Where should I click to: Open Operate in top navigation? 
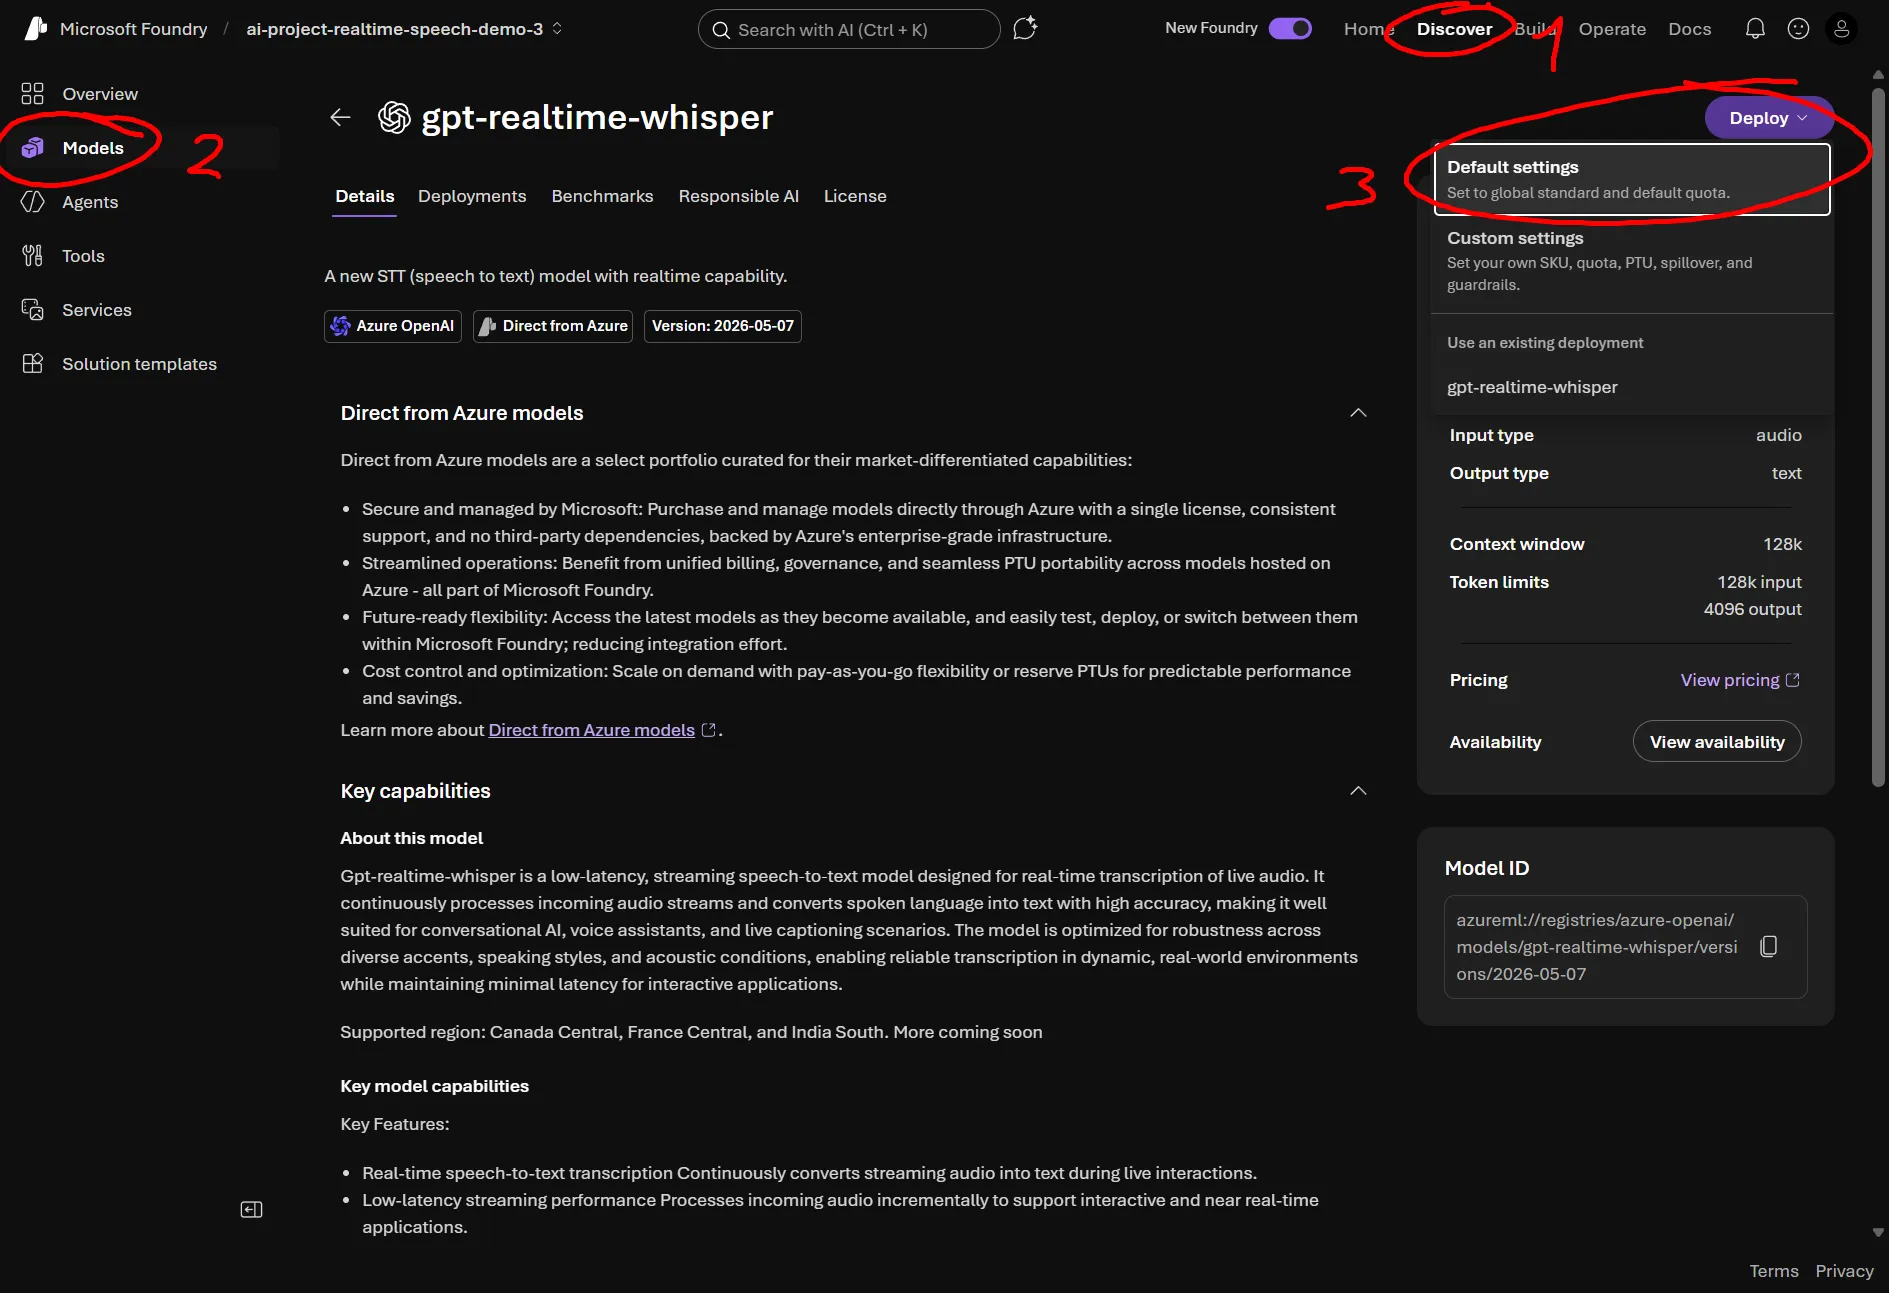click(1612, 29)
